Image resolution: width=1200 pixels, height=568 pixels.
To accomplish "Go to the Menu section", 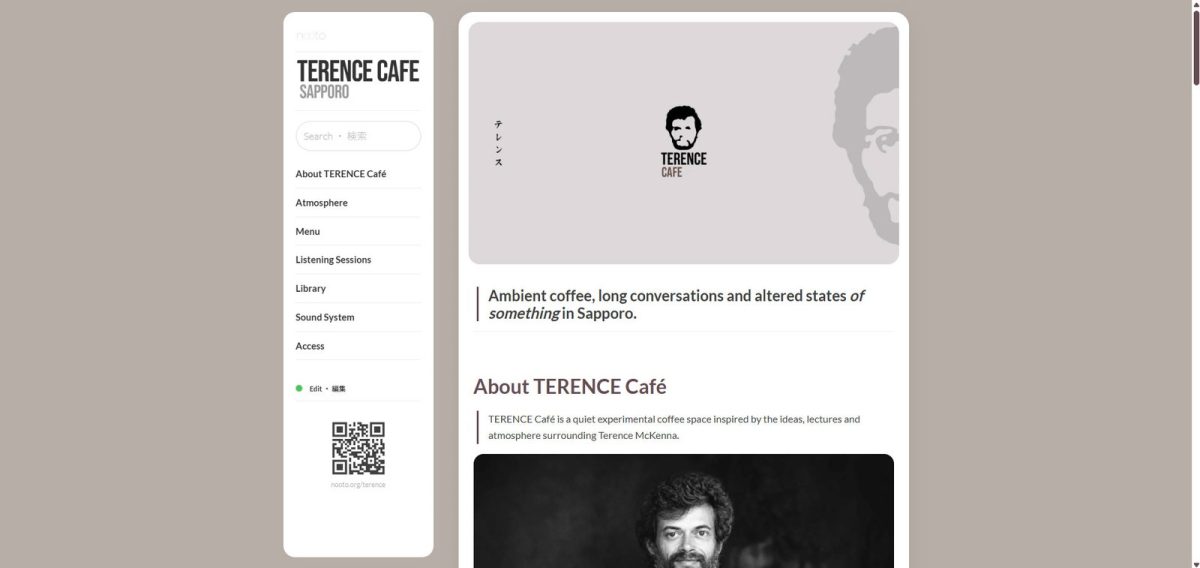I will tap(307, 231).
